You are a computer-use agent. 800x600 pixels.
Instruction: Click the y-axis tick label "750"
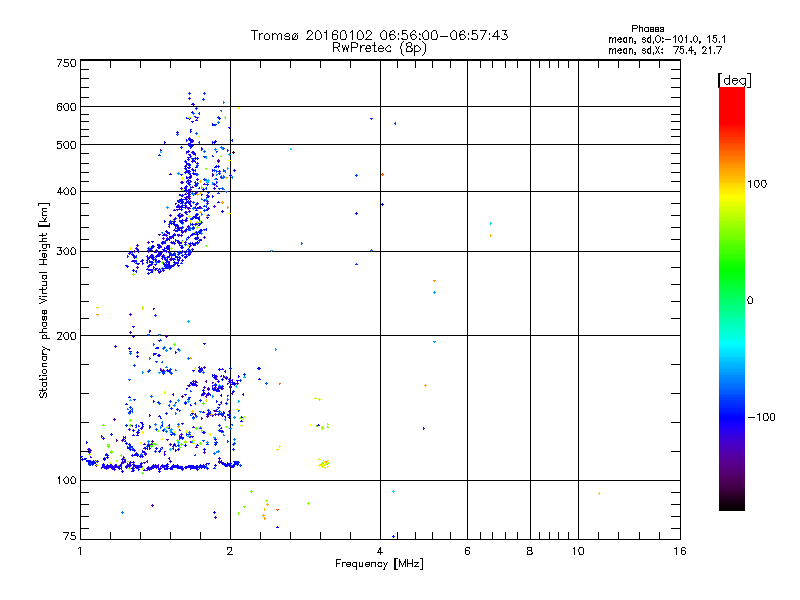click(x=66, y=63)
